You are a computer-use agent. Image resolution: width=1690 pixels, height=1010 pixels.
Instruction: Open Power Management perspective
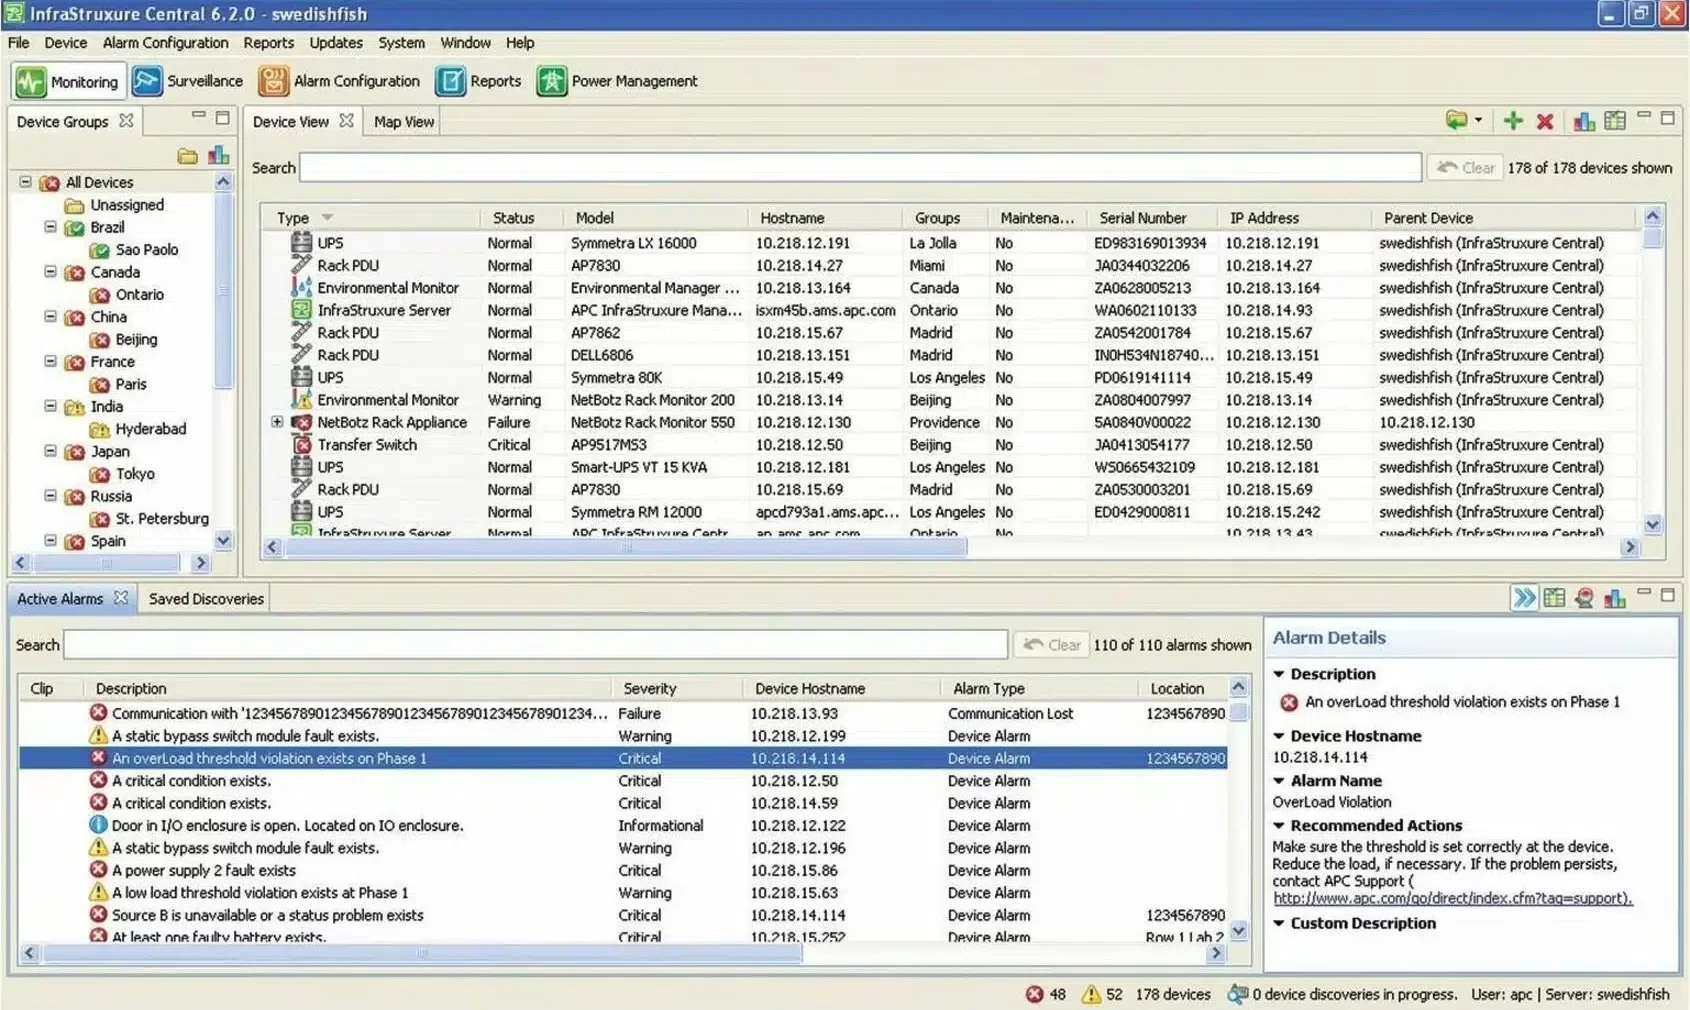[617, 81]
